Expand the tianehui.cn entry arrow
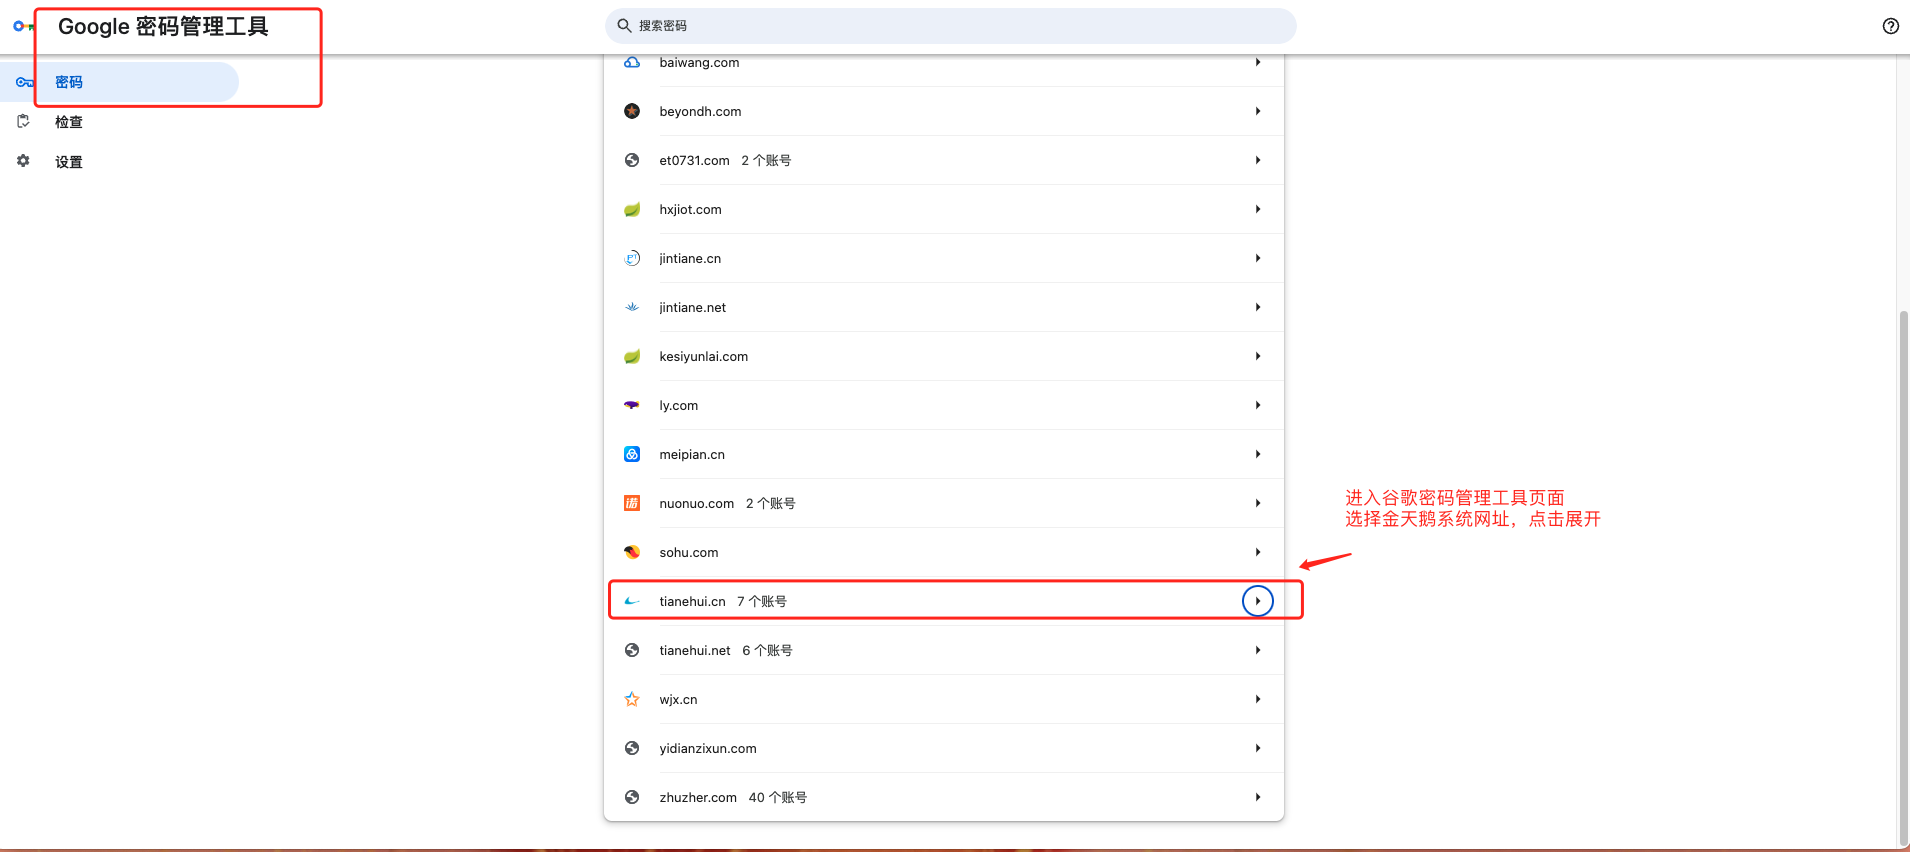The width and height of the screenshot is (1910, 852). pos(1258,601)
